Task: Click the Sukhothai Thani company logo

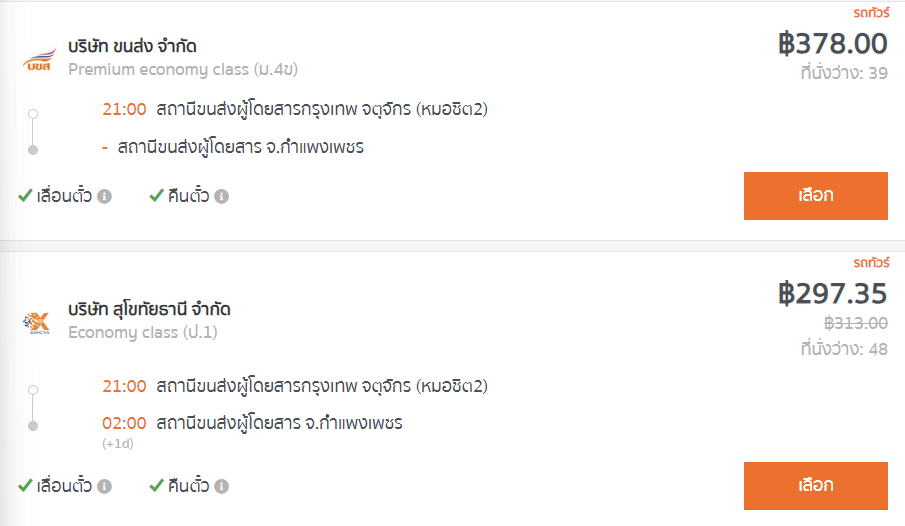Action: [x=36, y=323]
